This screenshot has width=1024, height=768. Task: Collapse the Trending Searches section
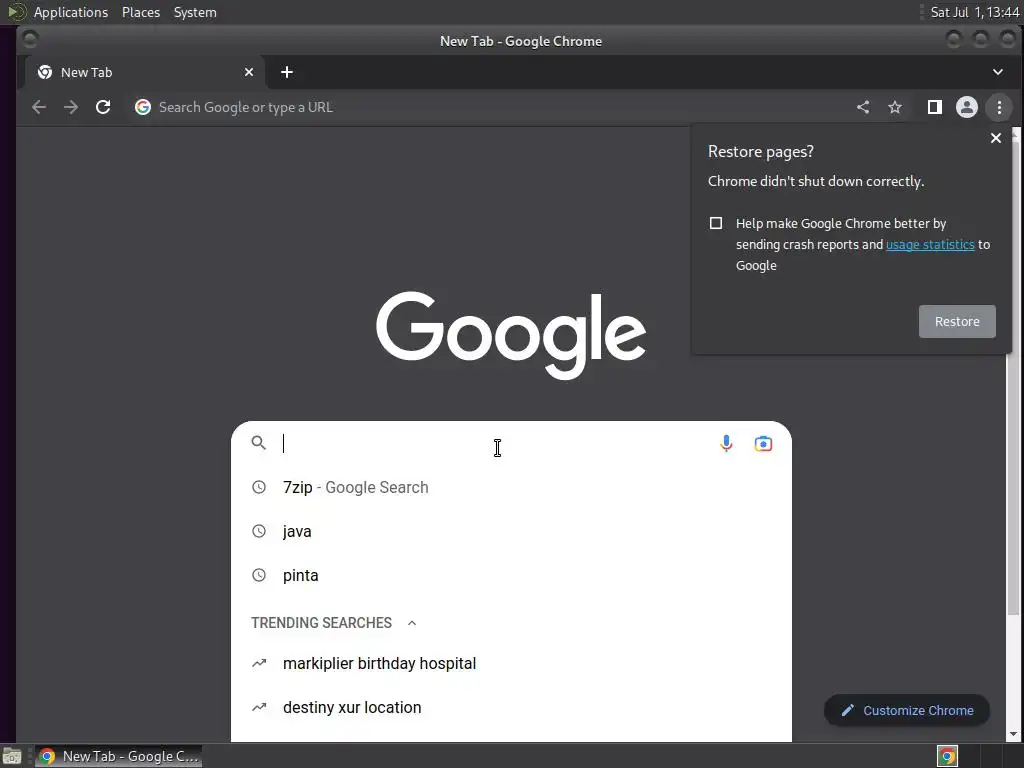[x=411, y=623]
